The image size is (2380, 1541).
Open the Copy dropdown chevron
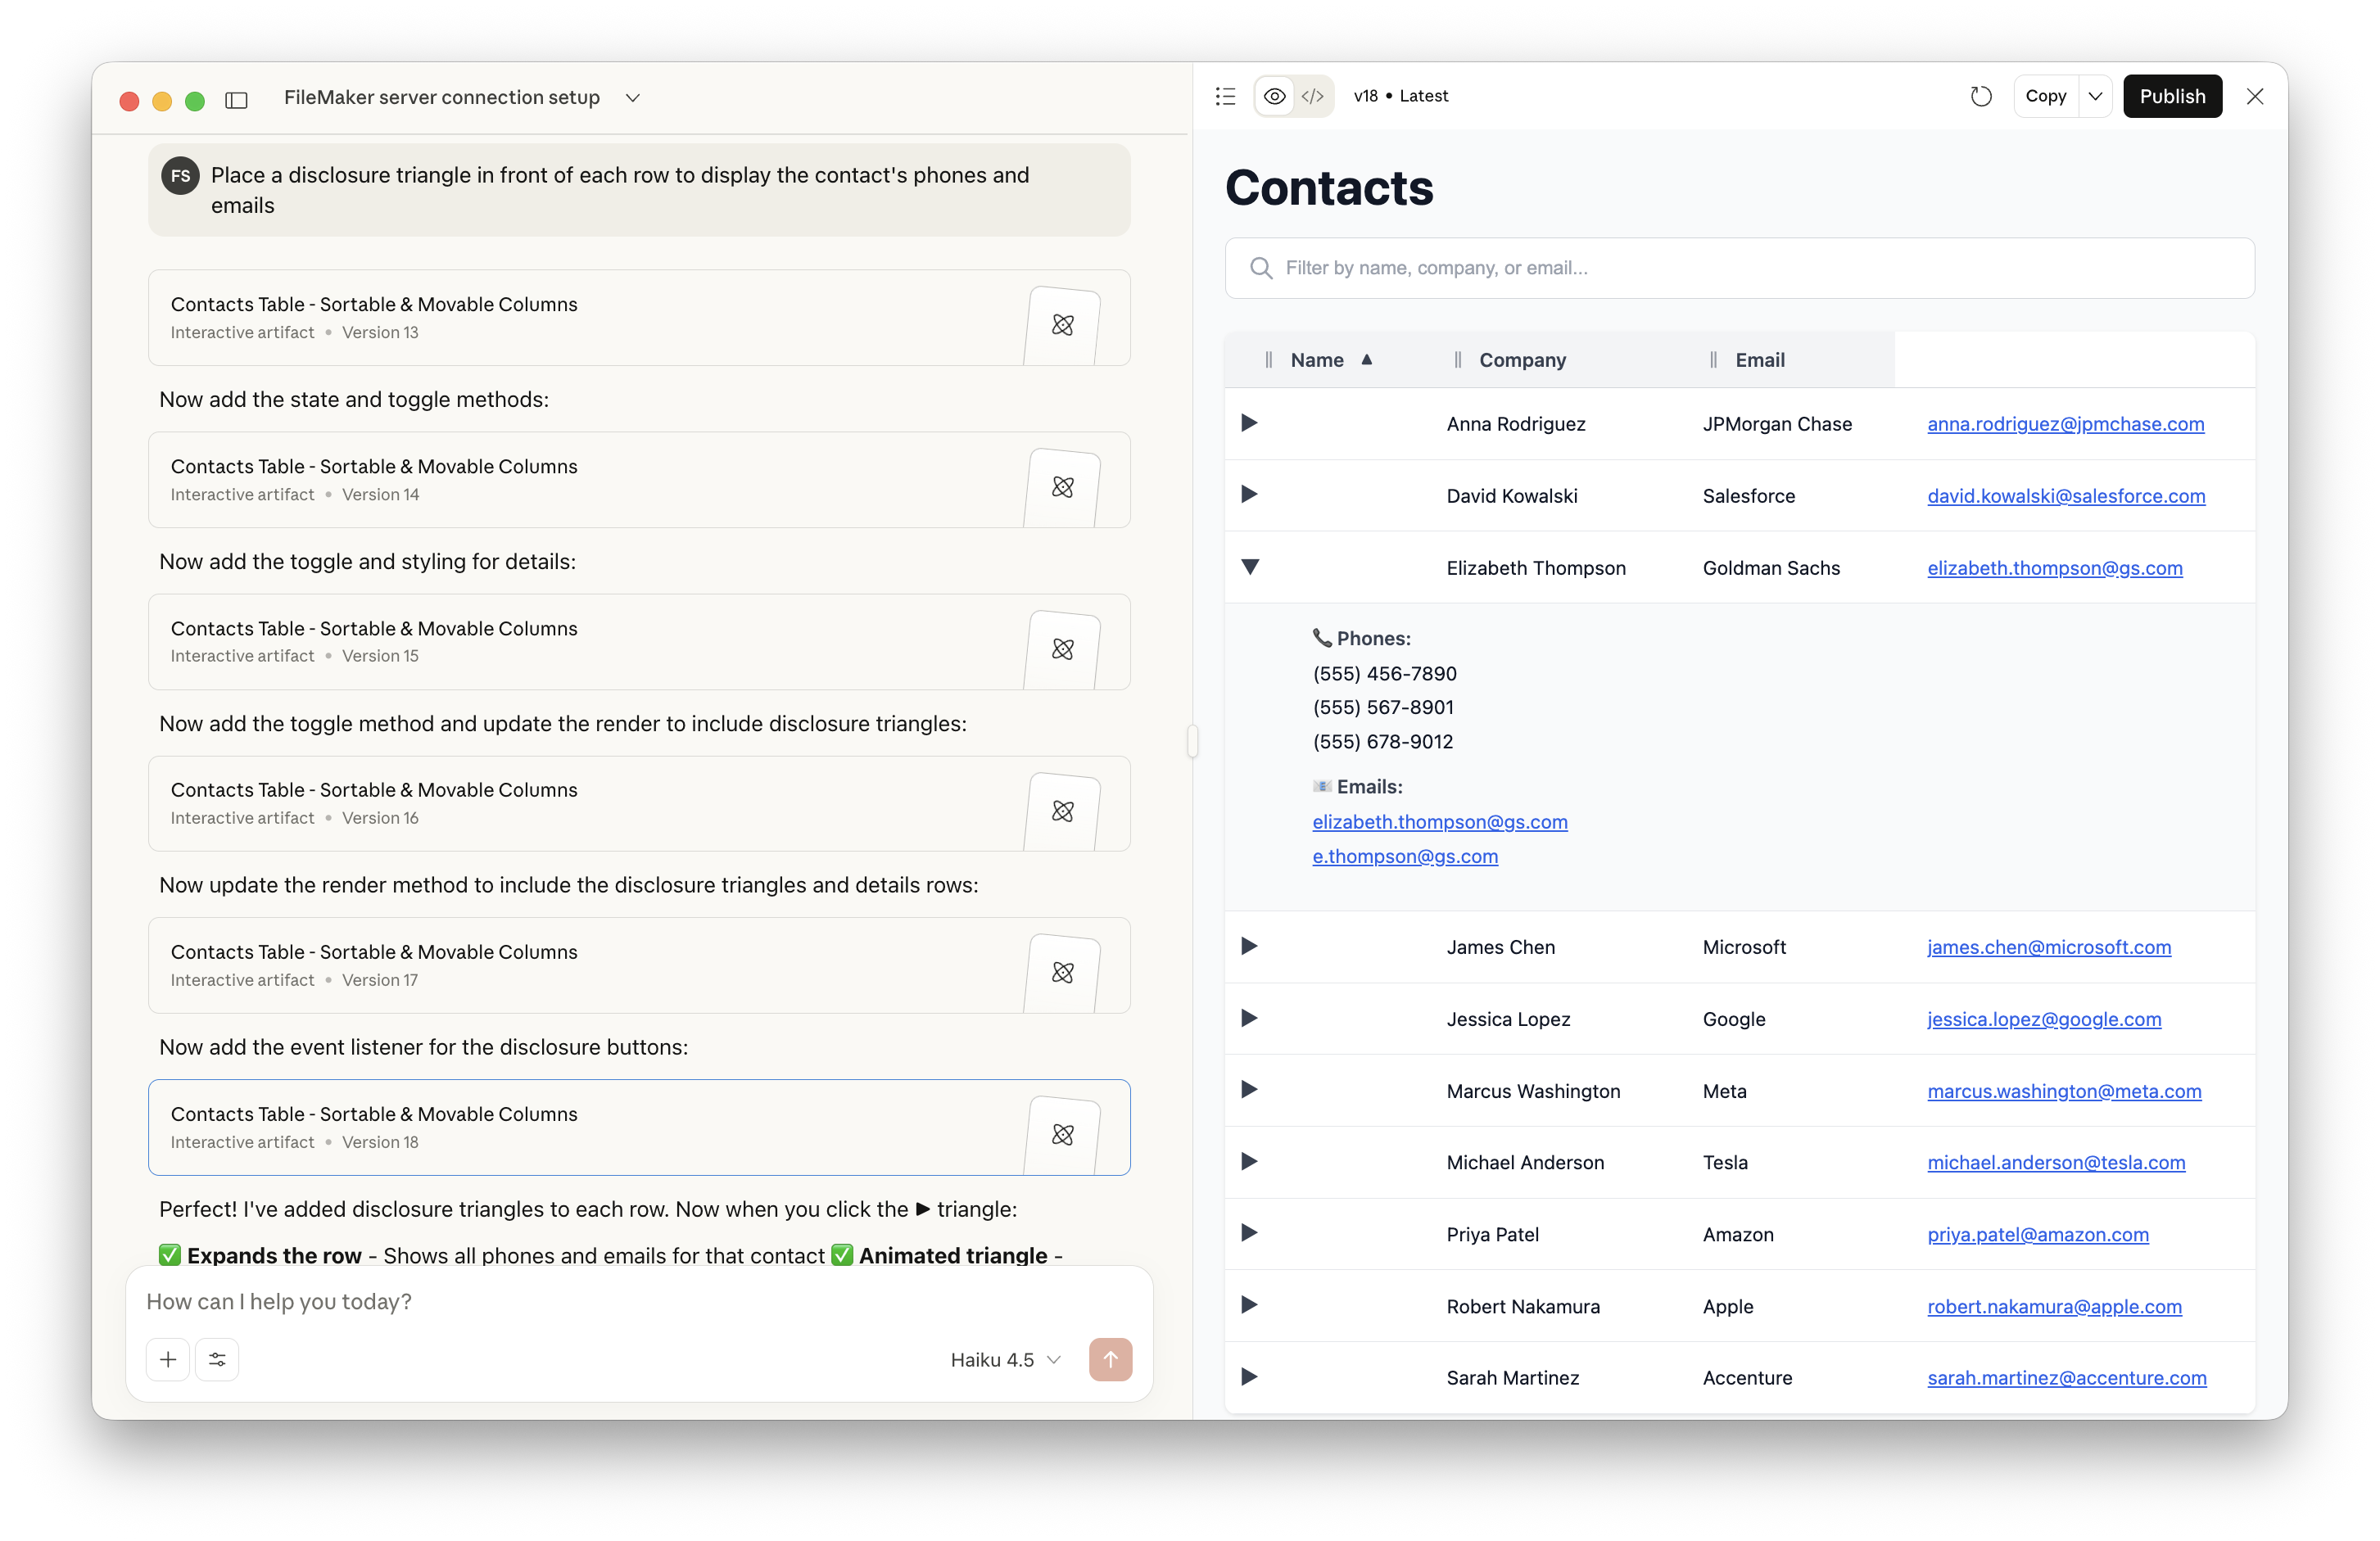click(2097, 96)
